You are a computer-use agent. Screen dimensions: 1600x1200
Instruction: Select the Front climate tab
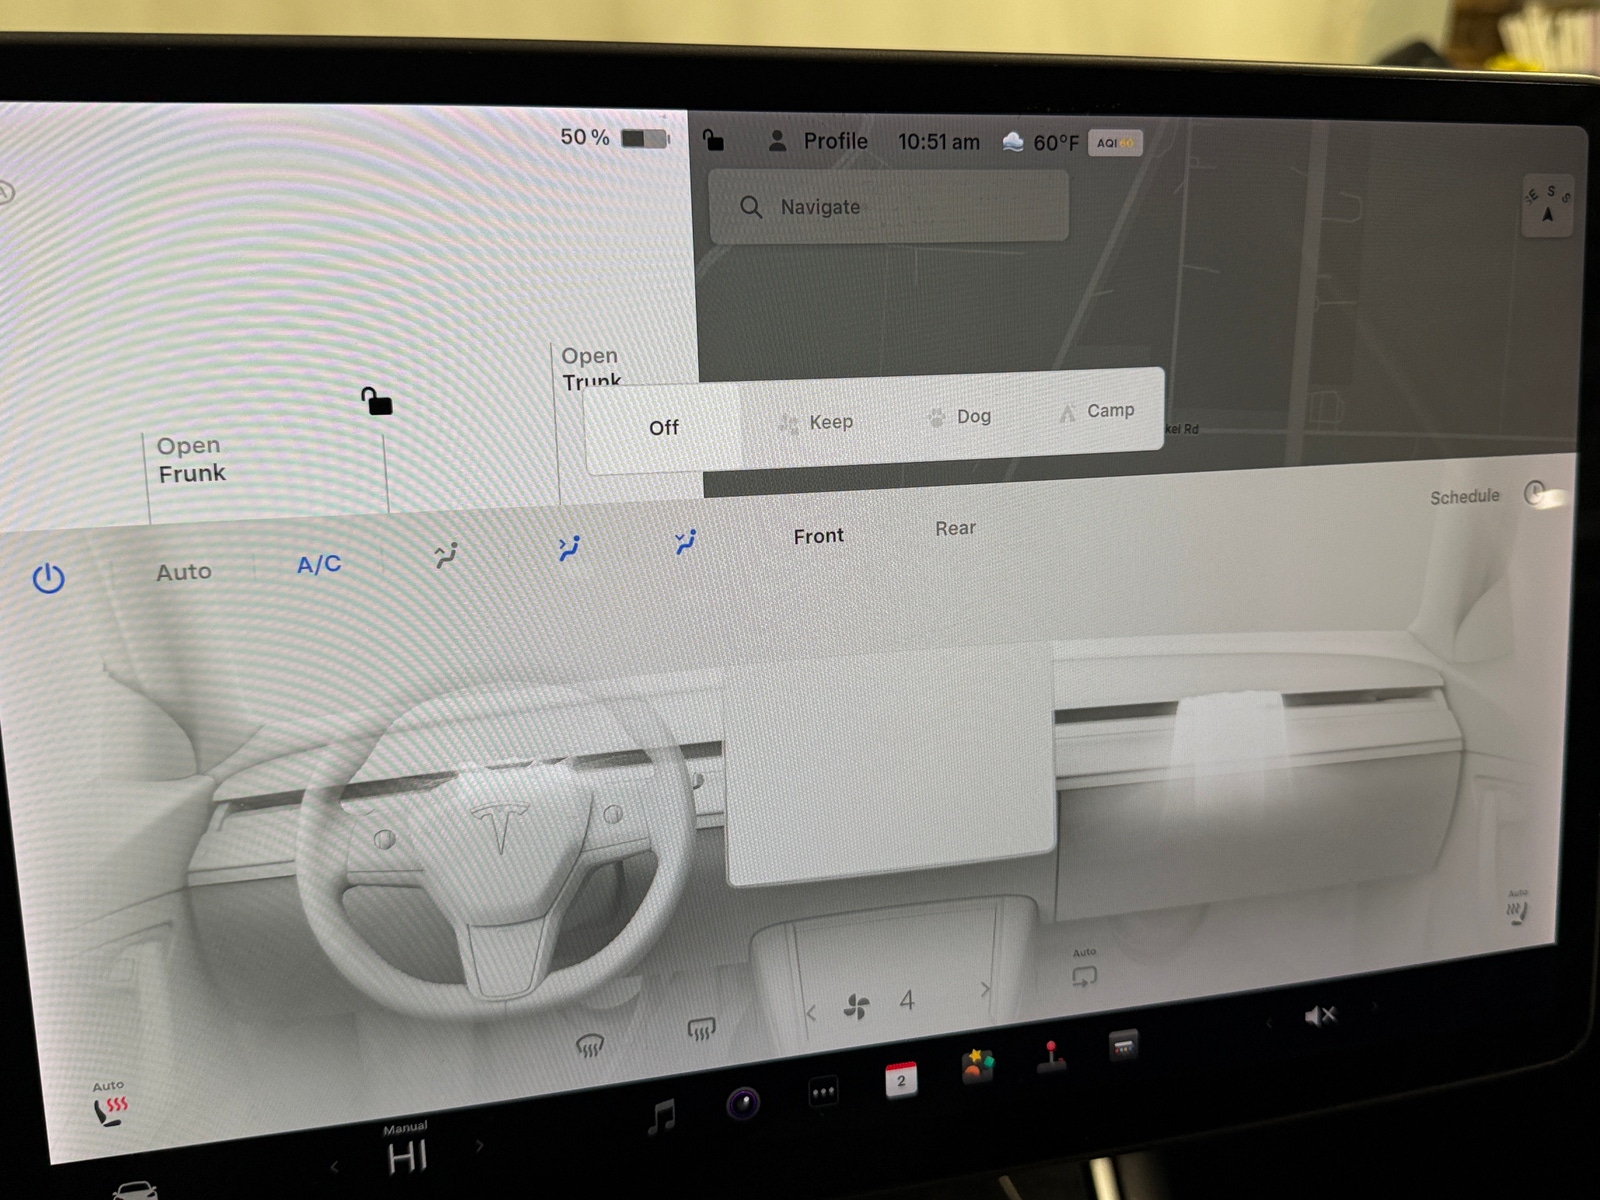[818, 535]
